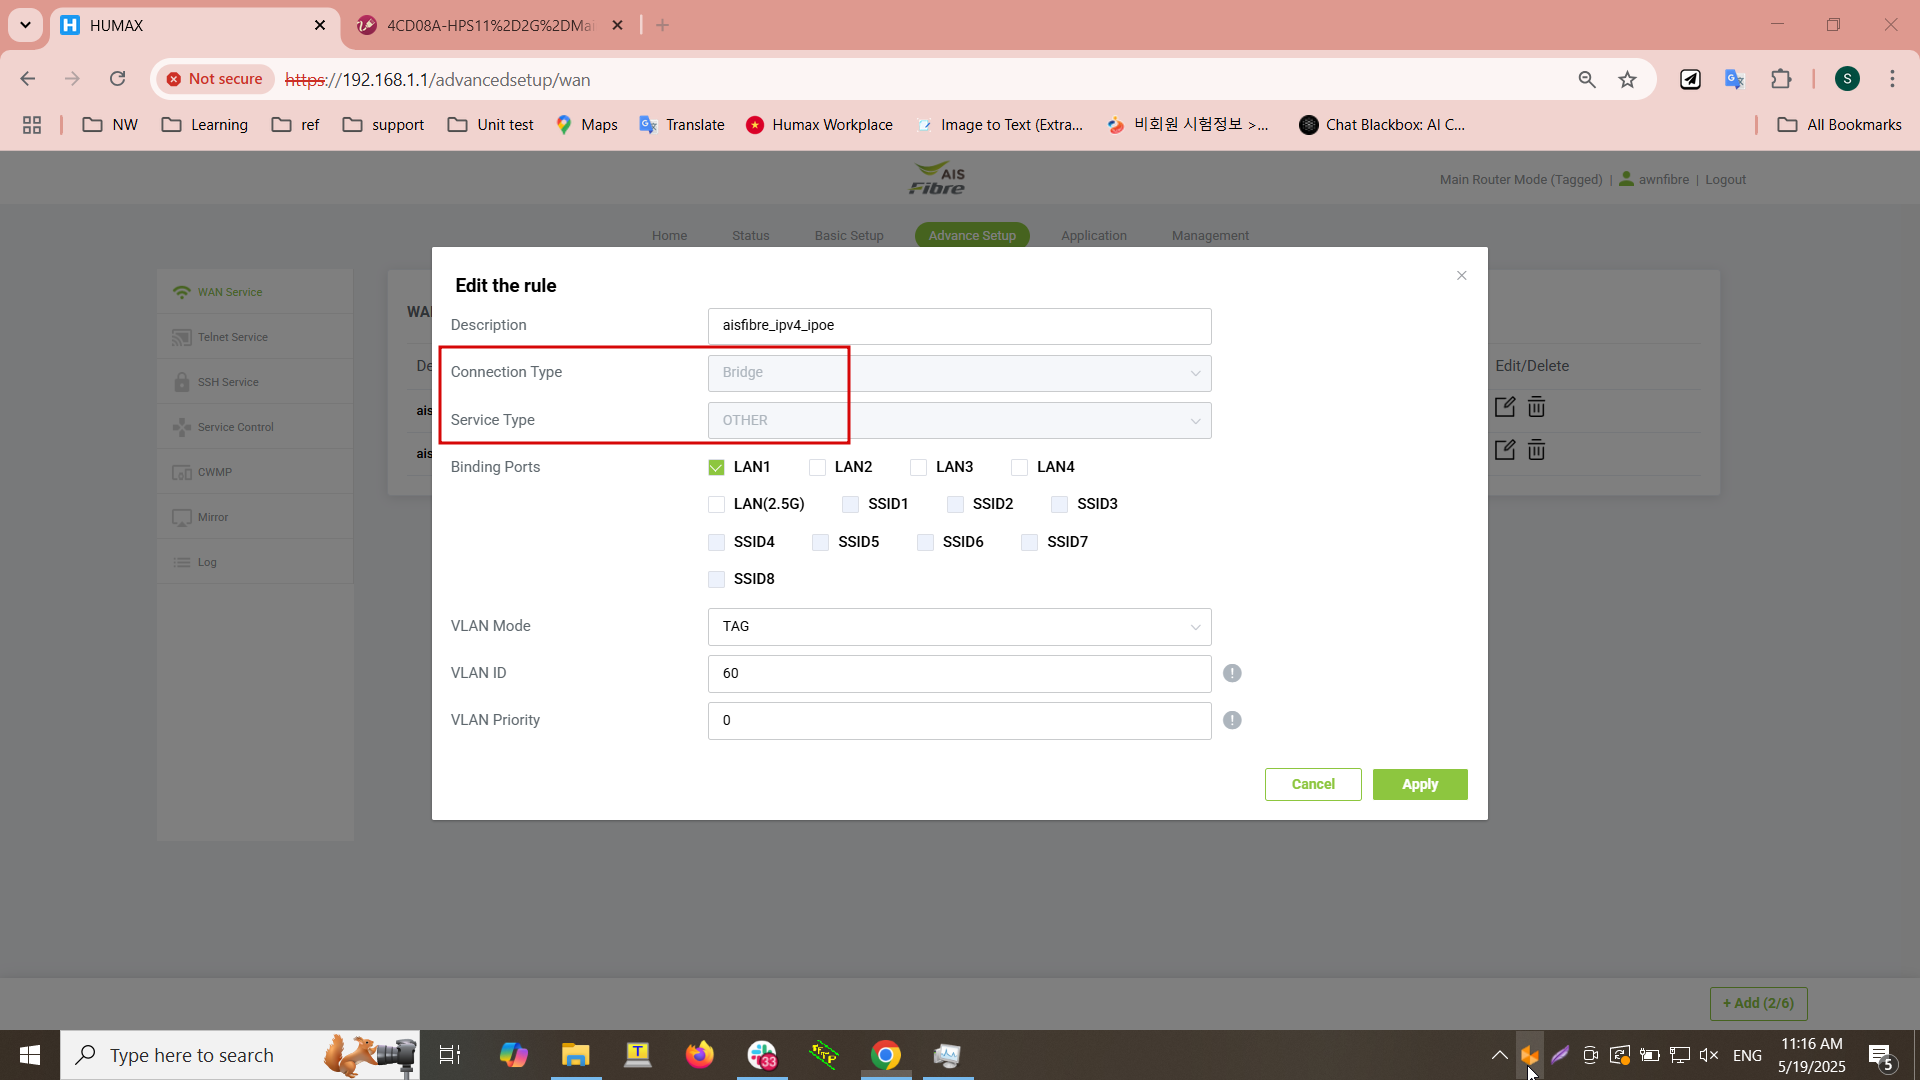Check the SSID8 binding port
The image size is (1920, 1080).
click(x=716, y=579)
